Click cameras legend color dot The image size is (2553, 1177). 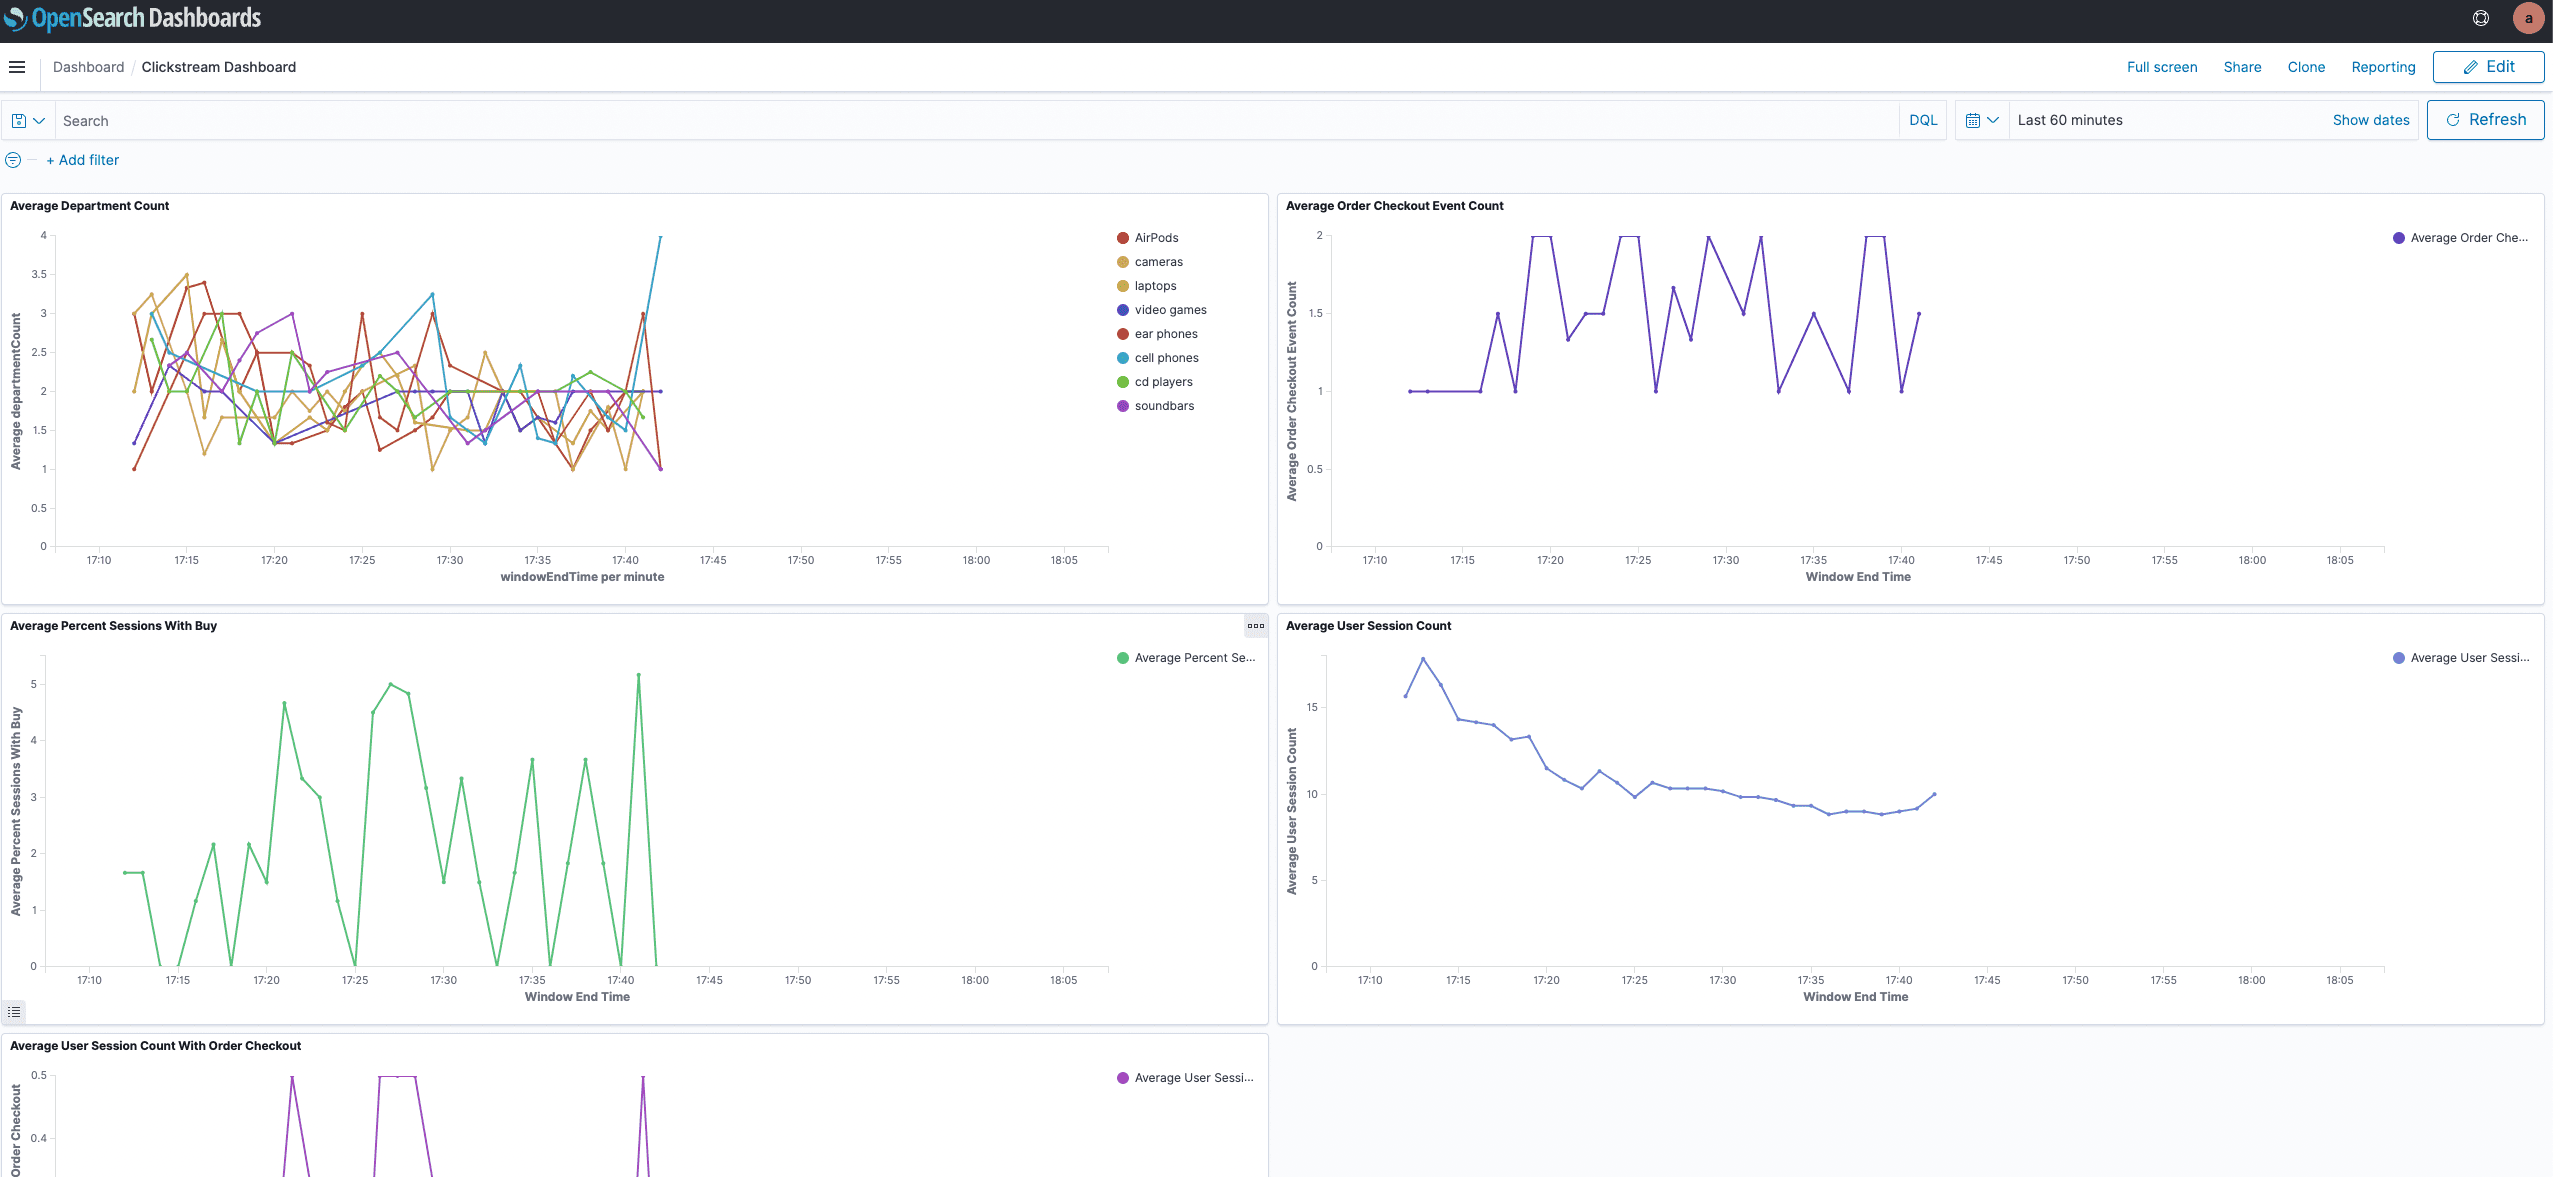click(x=1123, y=262)
